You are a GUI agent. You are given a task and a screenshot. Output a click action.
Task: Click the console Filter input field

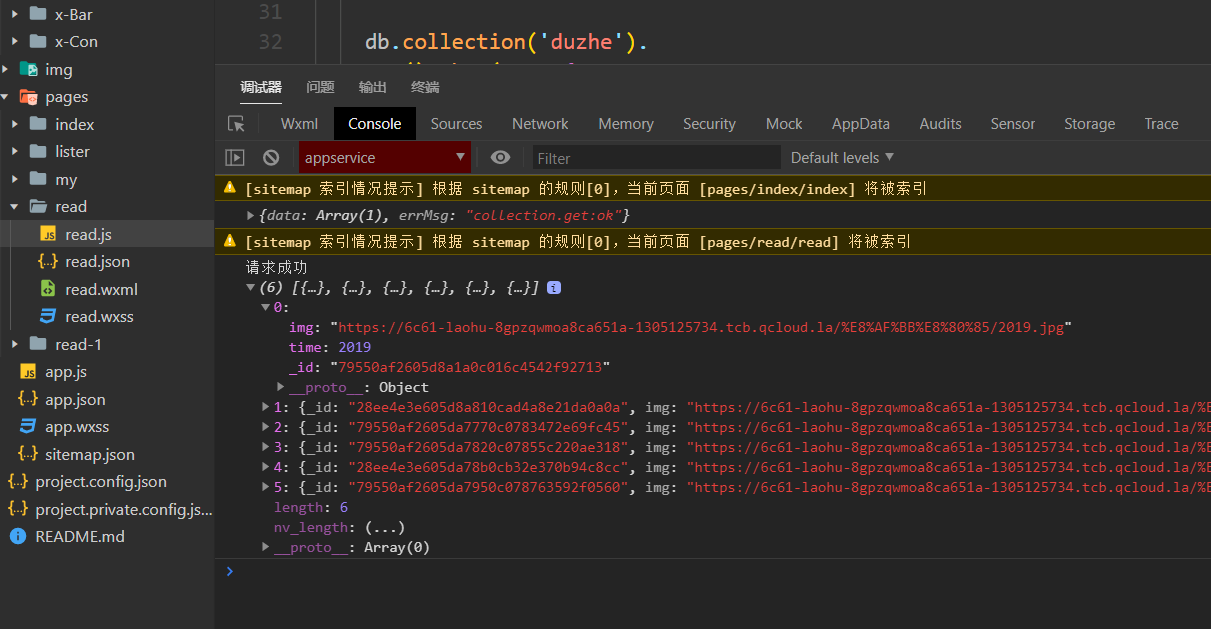point(656,157)
